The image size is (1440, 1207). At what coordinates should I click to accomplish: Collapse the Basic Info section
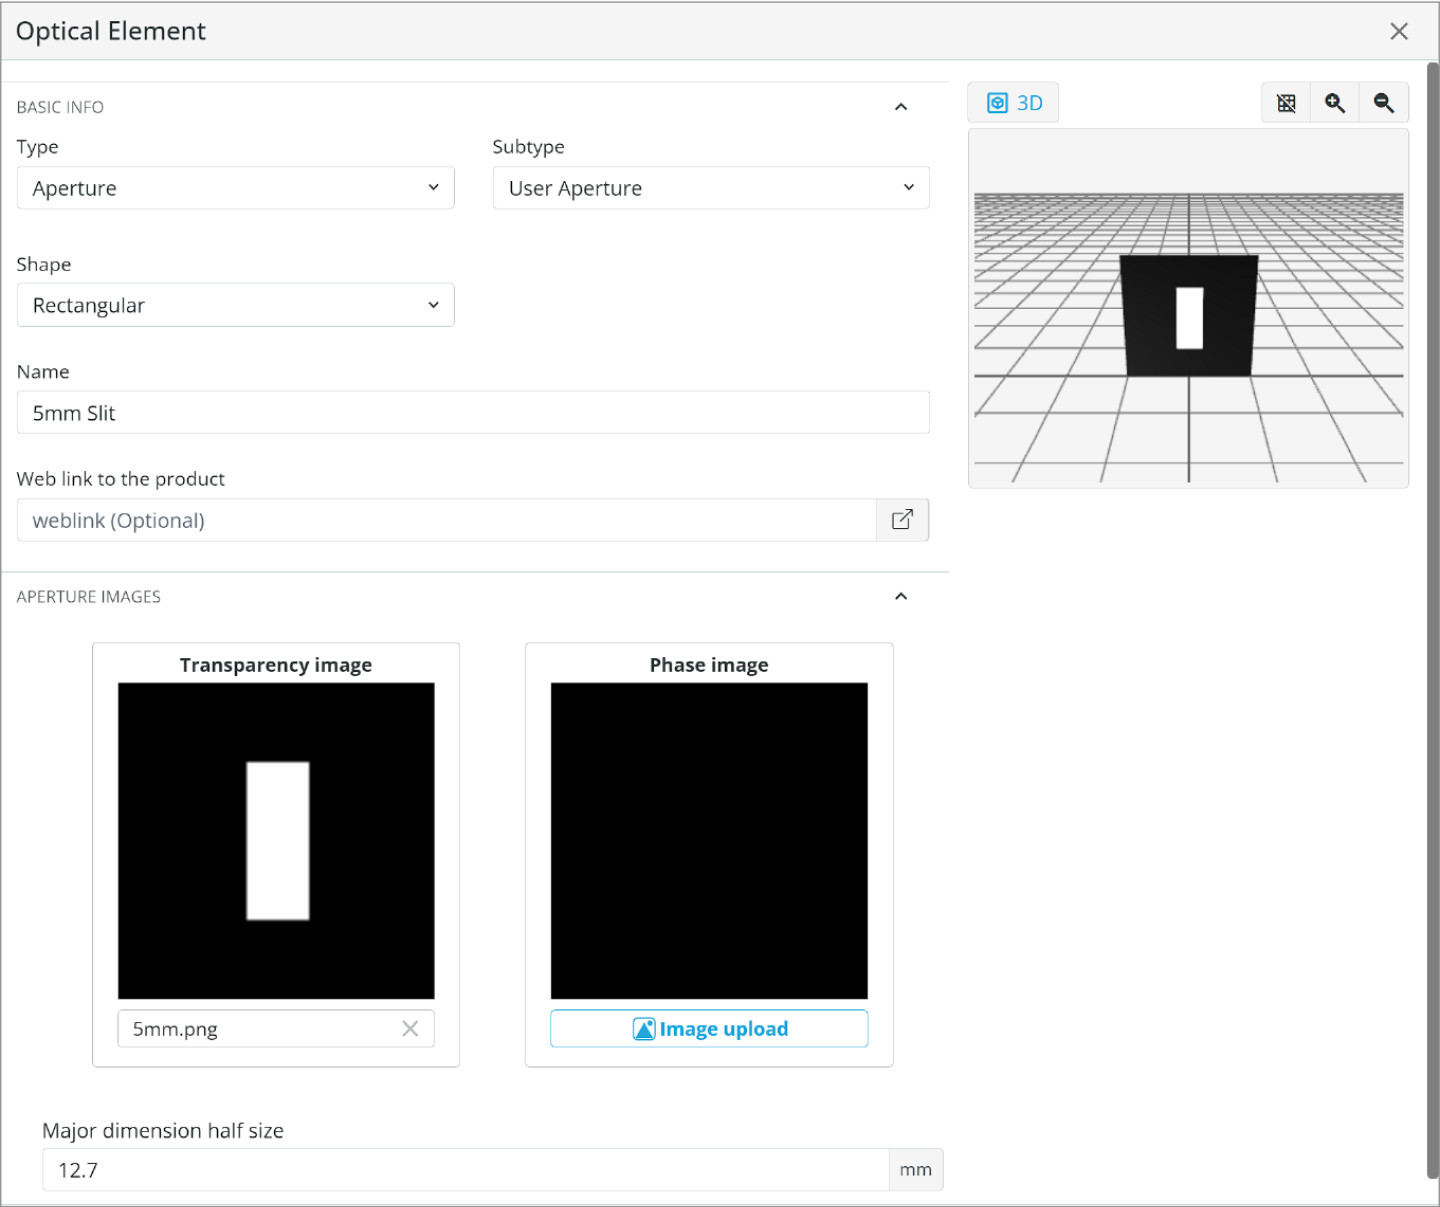(x=901, y=107)
